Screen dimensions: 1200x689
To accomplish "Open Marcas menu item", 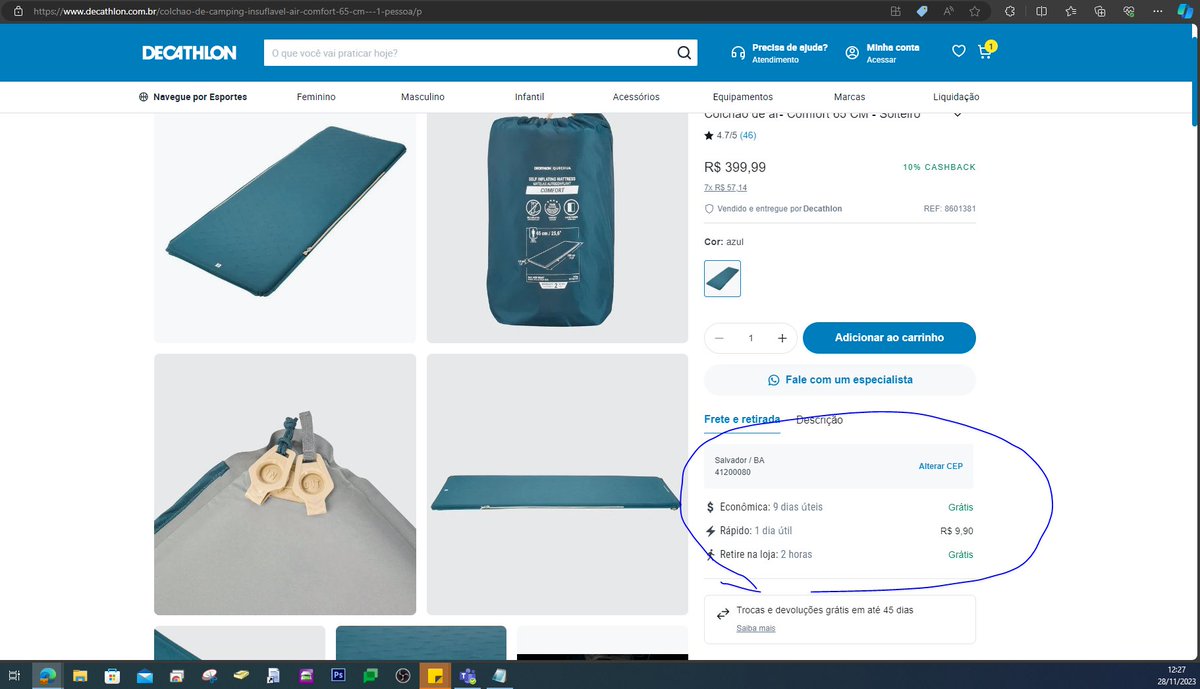I will pos(850,97).
